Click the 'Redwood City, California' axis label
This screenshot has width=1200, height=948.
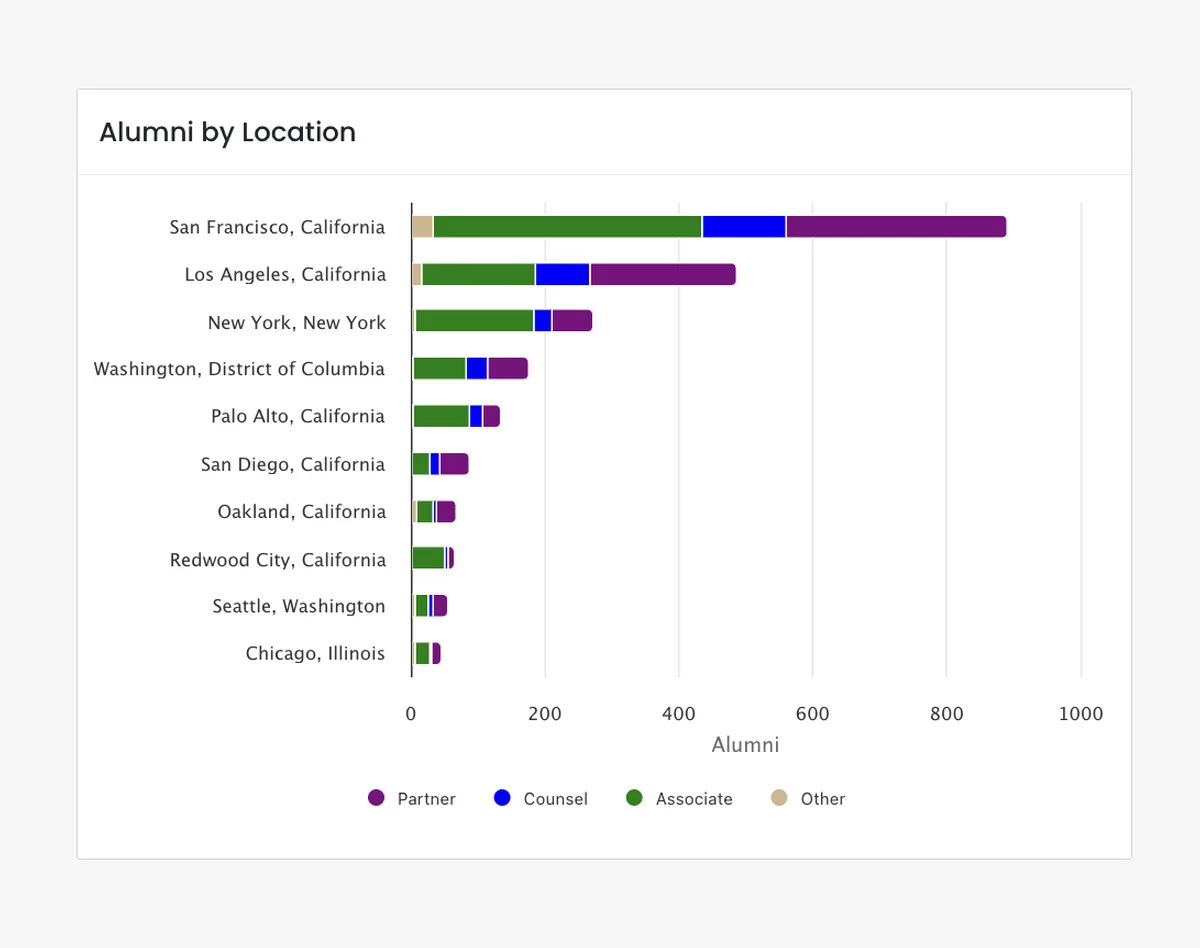[278, 559]
